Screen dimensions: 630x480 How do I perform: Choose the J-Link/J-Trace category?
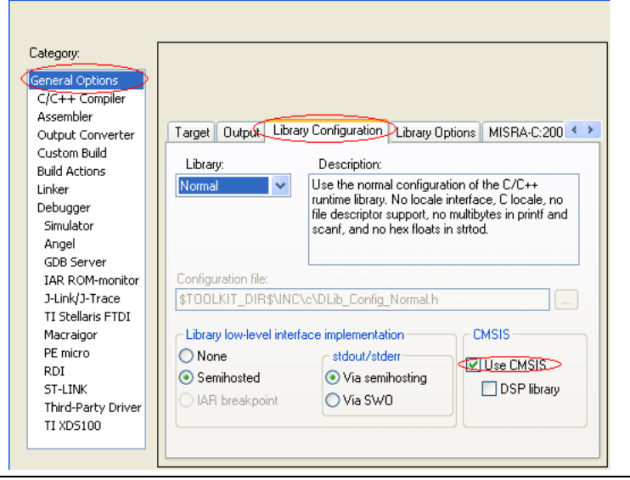[82, 298]
